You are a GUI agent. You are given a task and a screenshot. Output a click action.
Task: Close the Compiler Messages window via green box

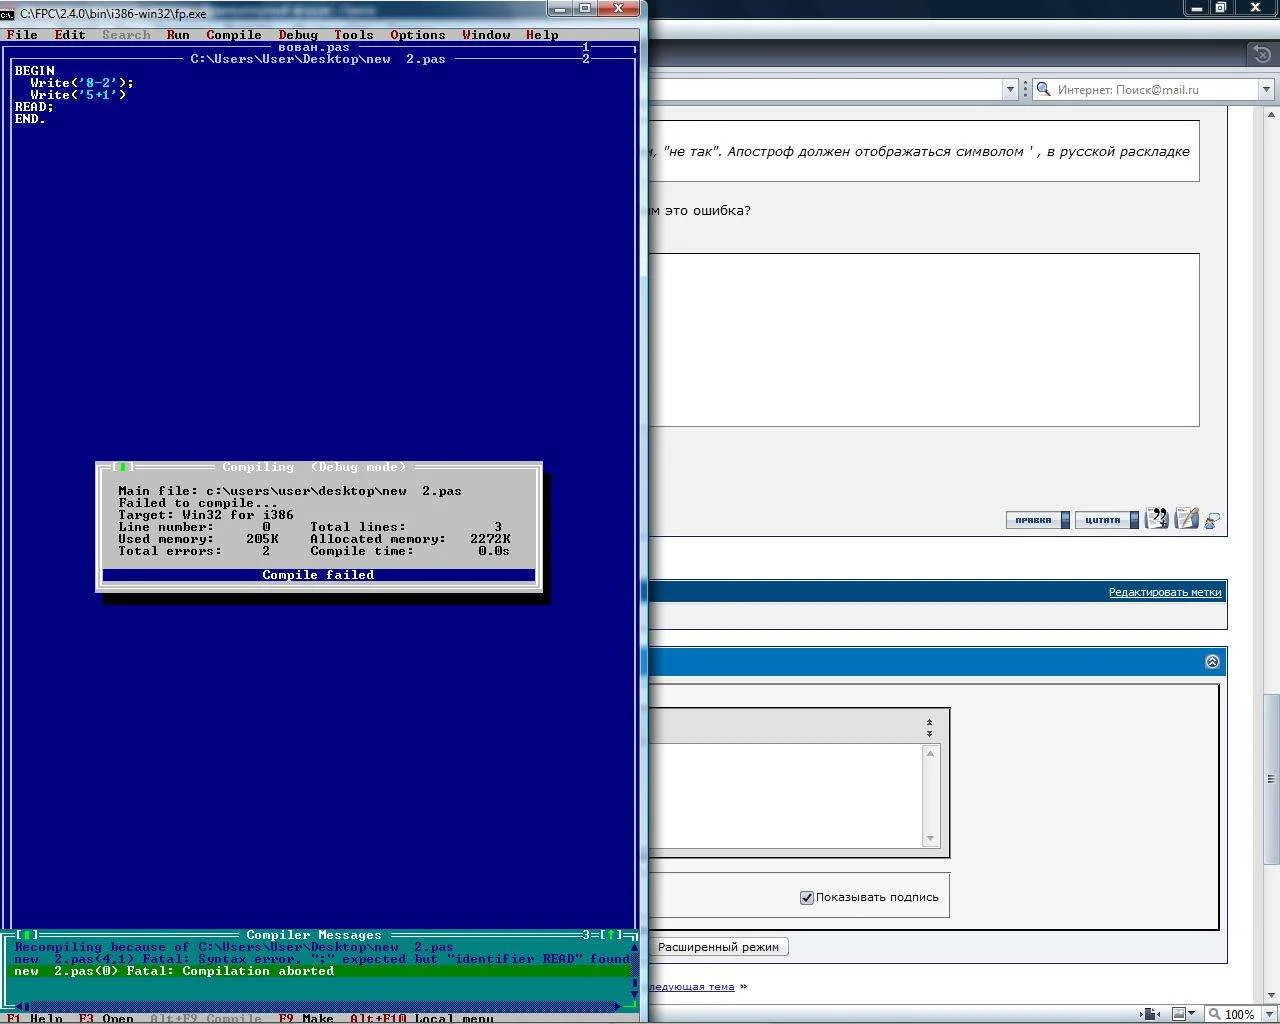pos(26,935)
